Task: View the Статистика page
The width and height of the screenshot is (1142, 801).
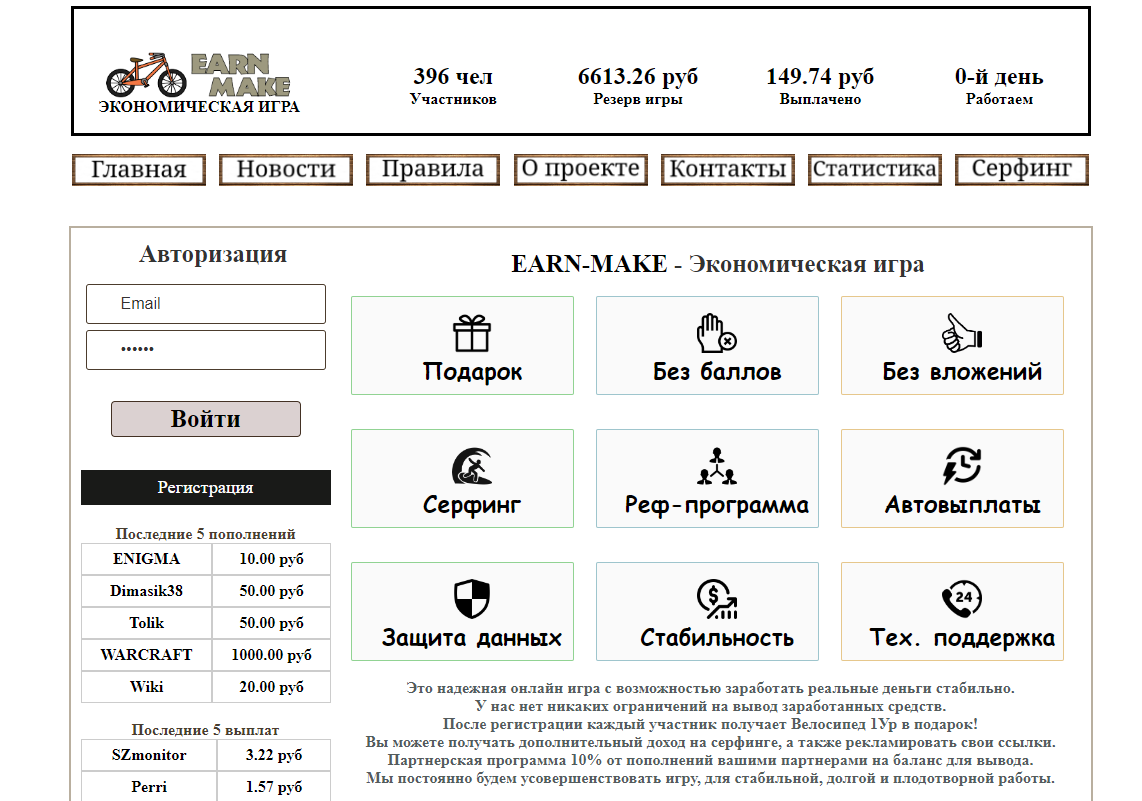Action: point(875,170)
